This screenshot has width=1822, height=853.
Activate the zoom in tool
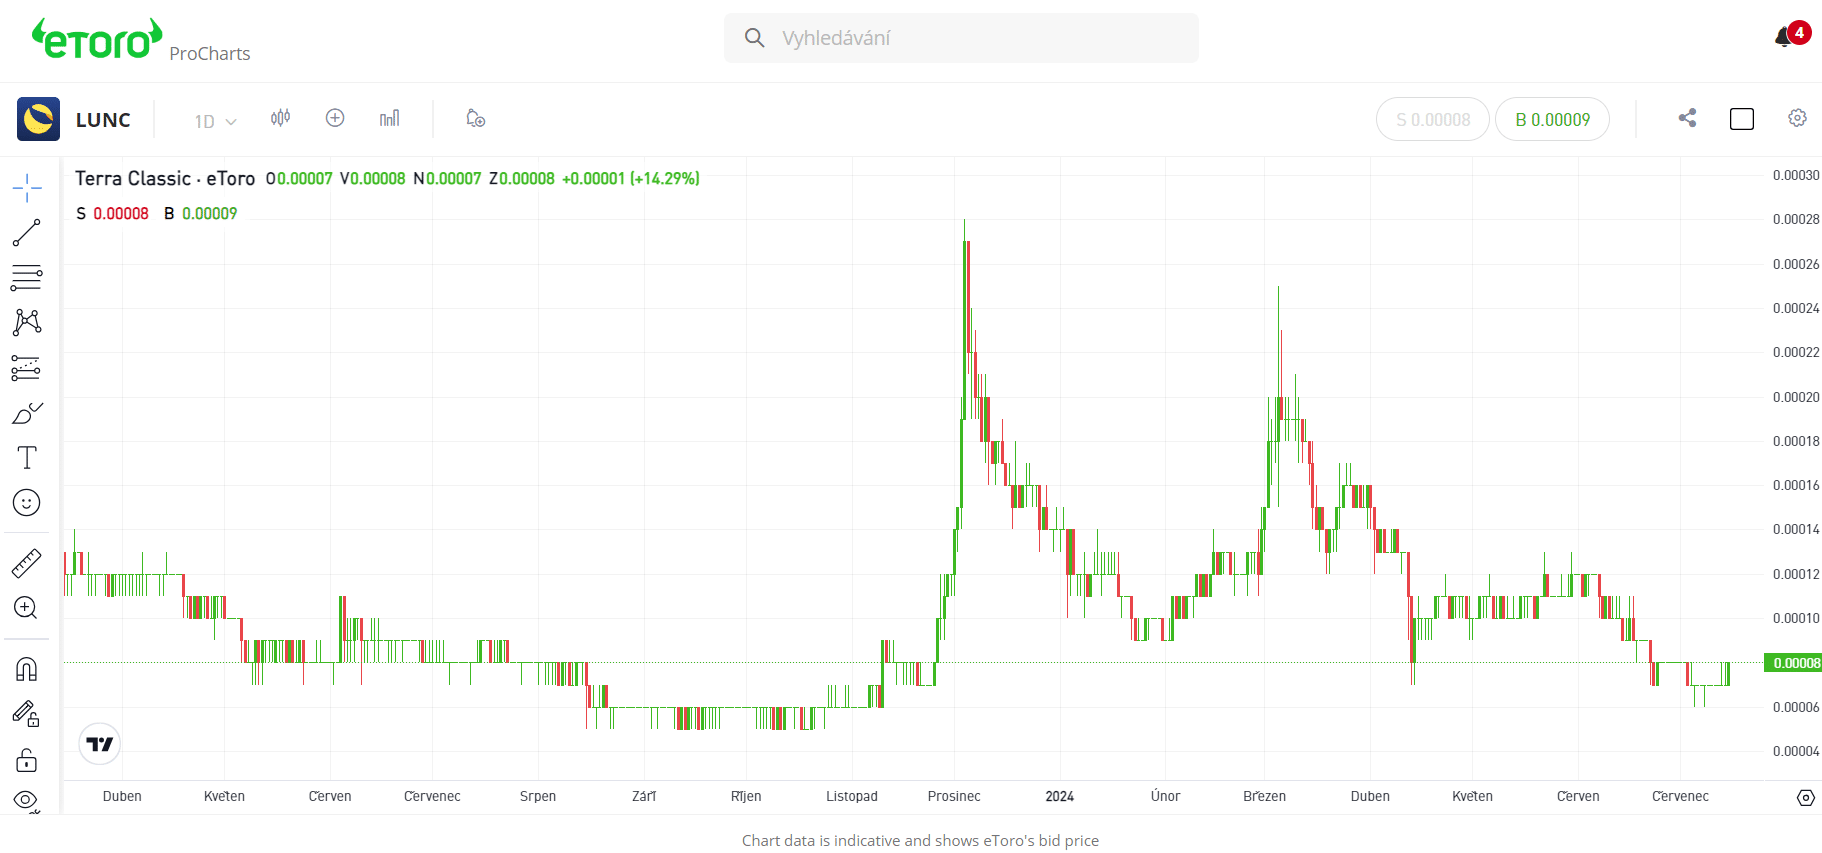pyautogui.click(x=27, y=608)
